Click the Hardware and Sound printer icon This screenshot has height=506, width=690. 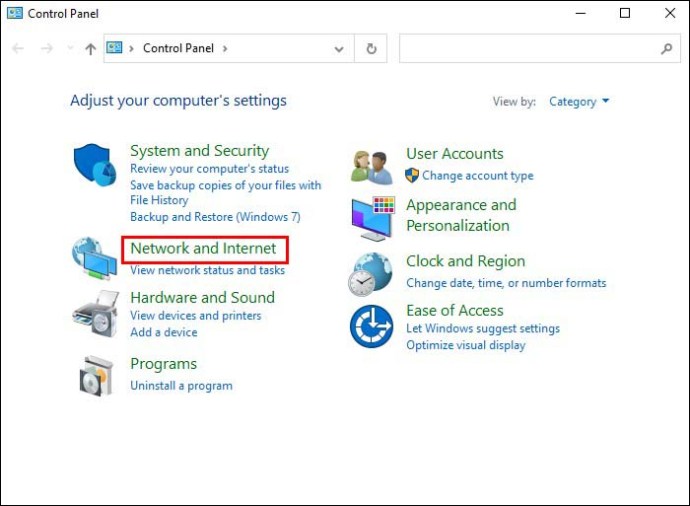[95, 313]
